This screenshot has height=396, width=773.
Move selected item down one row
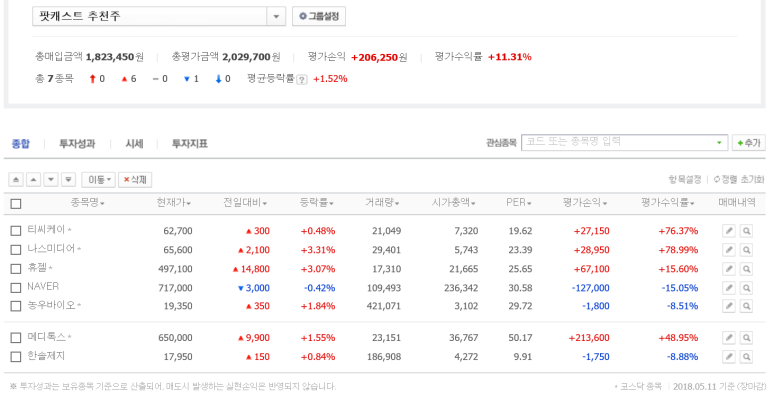click(51, 180)
